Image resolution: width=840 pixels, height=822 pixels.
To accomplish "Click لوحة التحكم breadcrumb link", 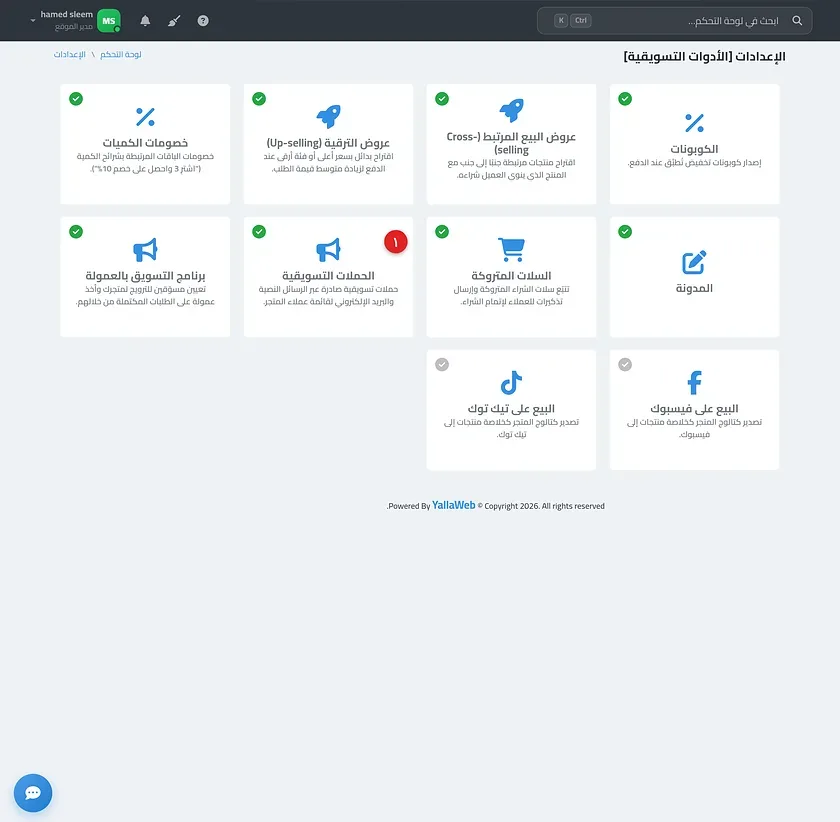I will click(x=121, y=55).
